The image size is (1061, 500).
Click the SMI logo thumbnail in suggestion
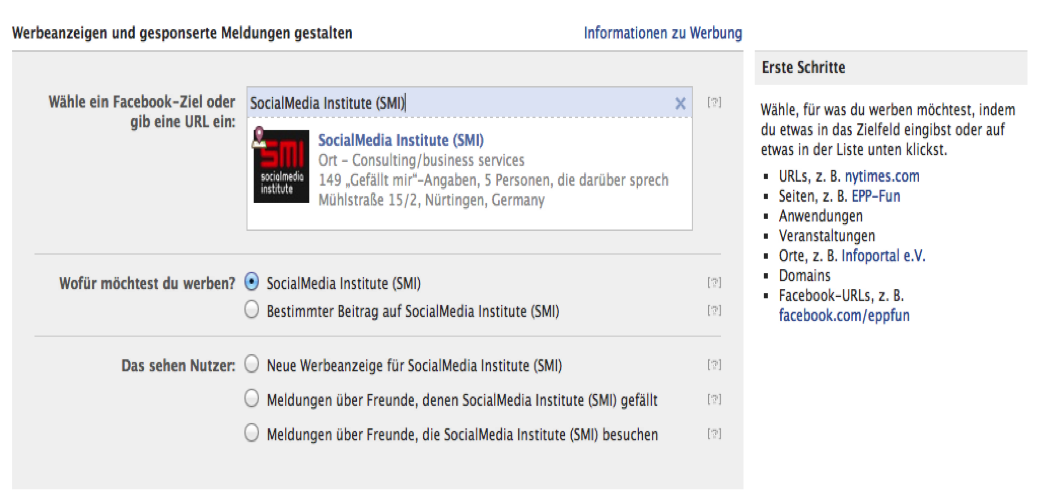[x=281, y=166]
